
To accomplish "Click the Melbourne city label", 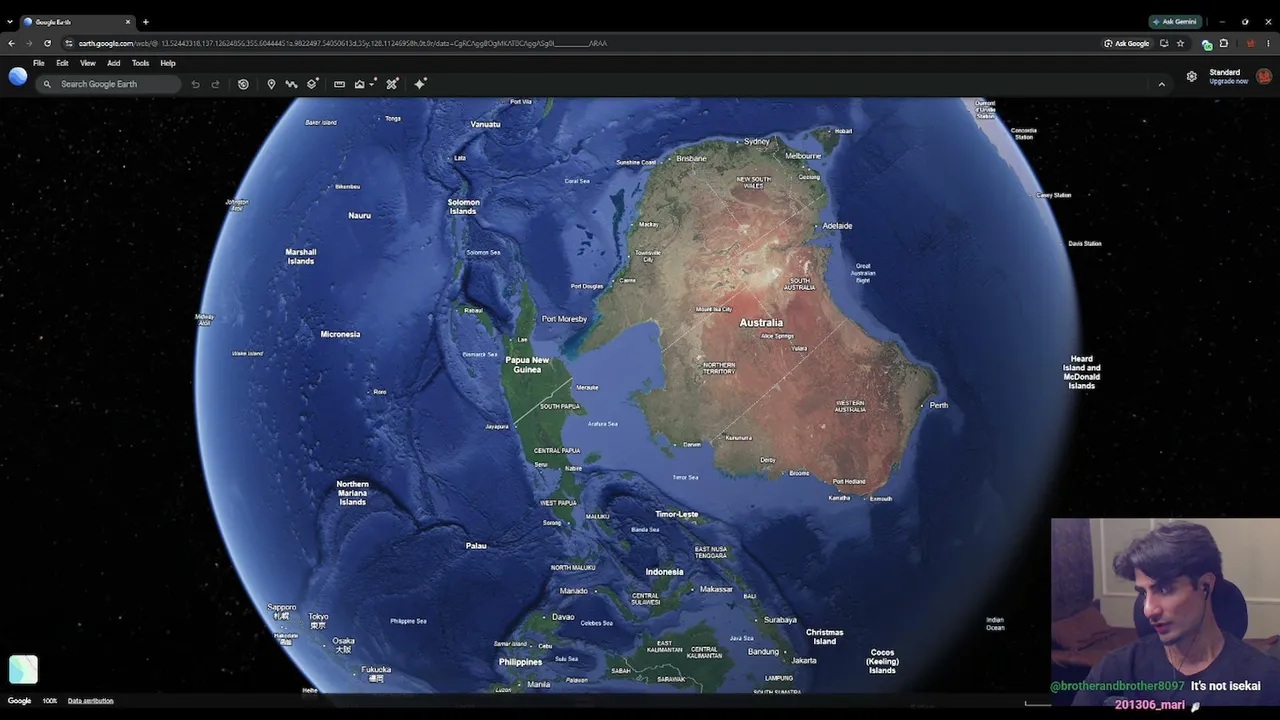I will coord(803,157).
